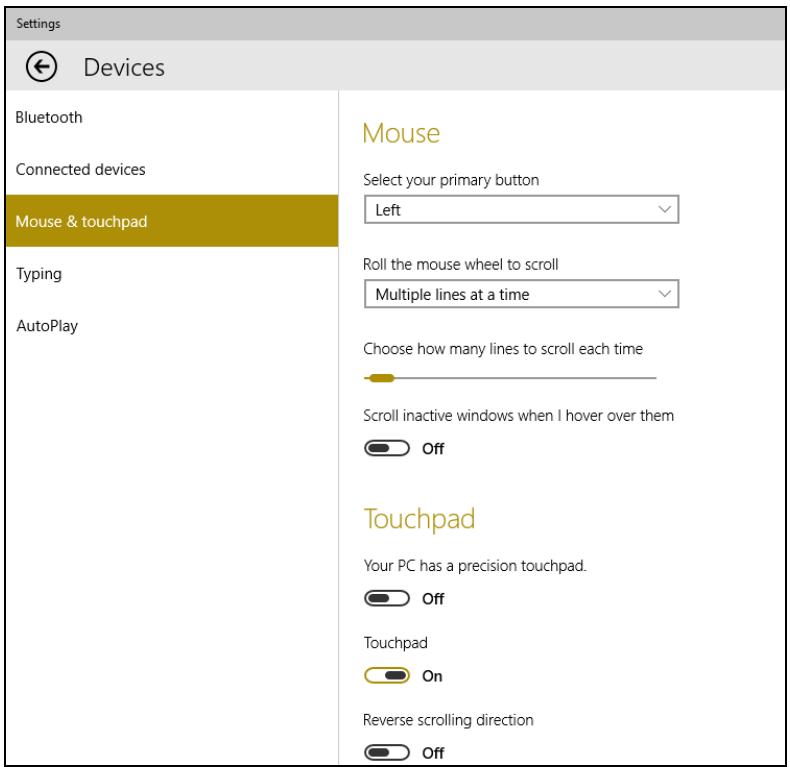Click the Settings window title text
This screenshot has height=767, width=790.
pos(38,24)
